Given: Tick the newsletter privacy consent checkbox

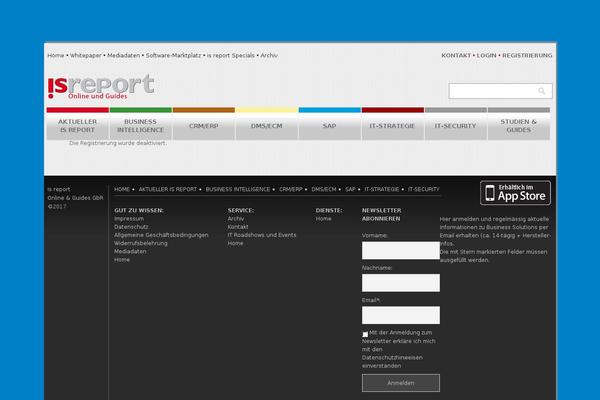Looking at the screenshot, I should point(365,334).
